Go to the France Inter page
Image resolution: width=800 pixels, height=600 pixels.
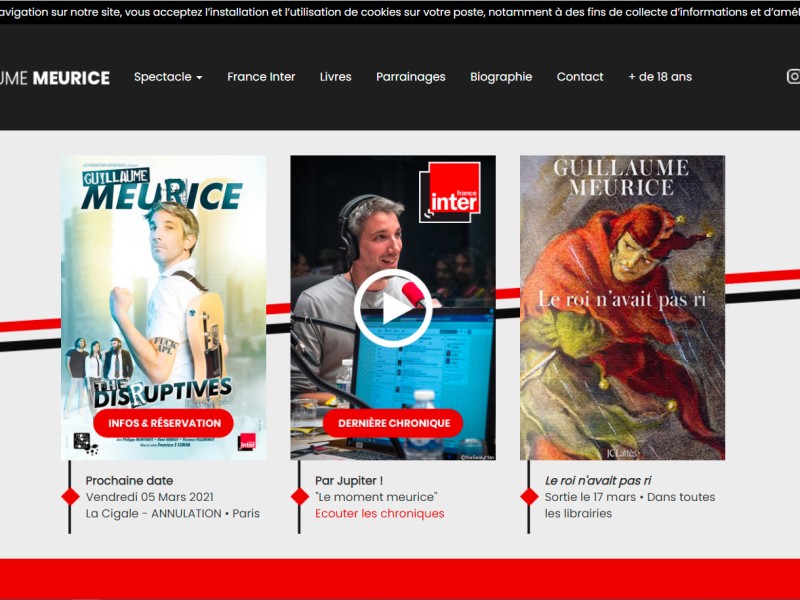click(x=261, y=77)
